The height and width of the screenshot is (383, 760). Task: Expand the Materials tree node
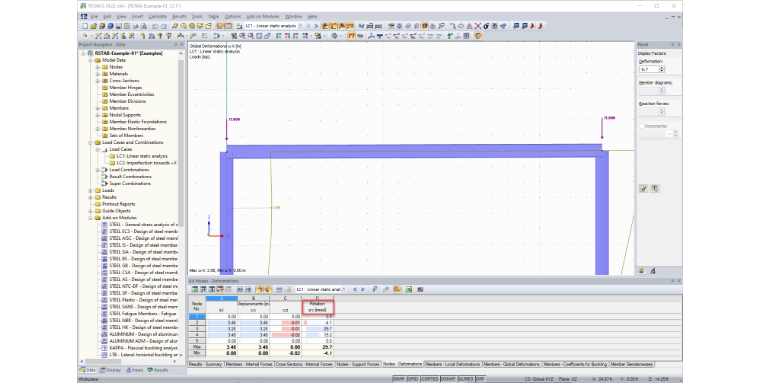click(97, 74)
